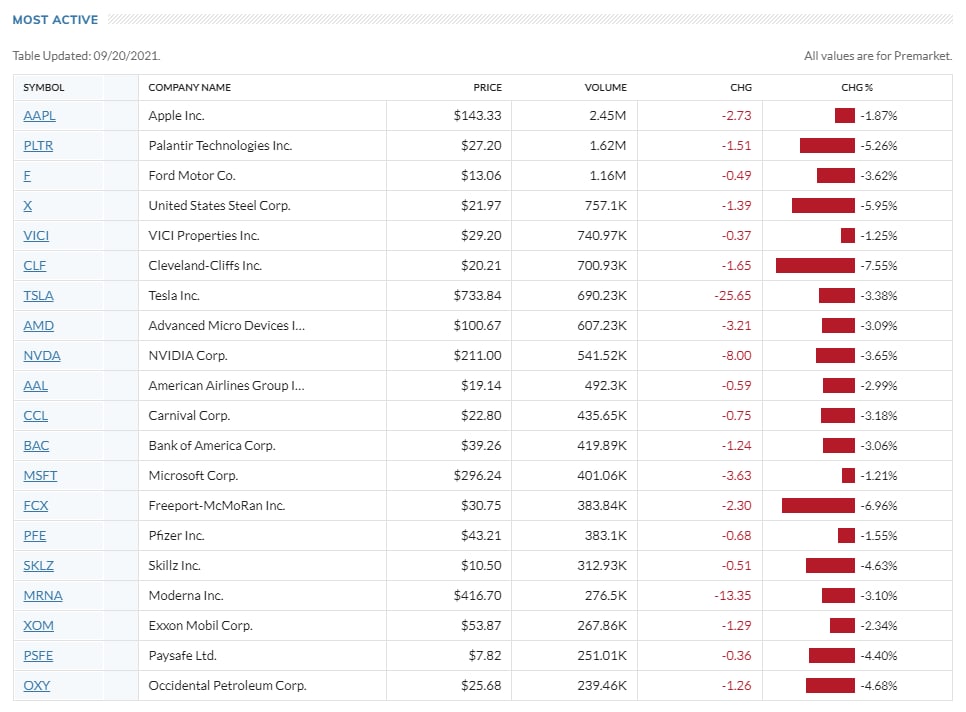Screen dimensions: 966x712
Task: Select Bank of America Corp. cell
Action: [x=212, y=446]
